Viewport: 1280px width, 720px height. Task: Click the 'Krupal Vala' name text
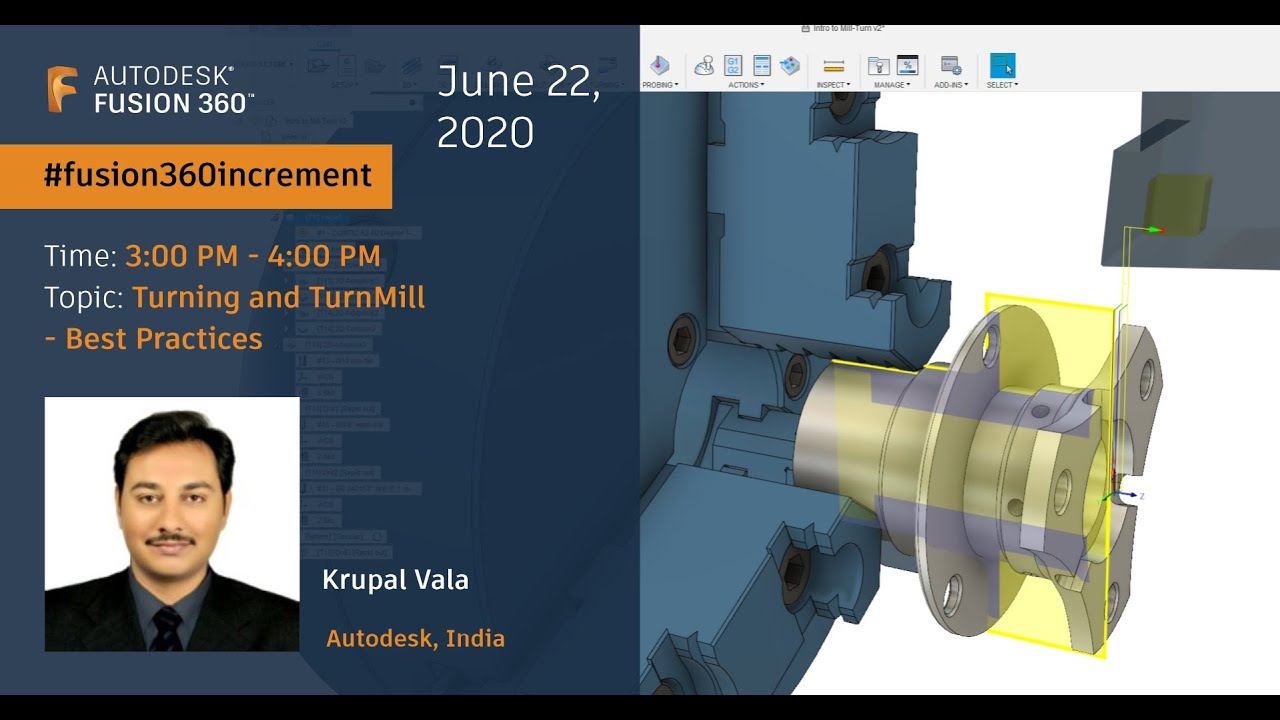pyautogui.click(x=395, y=580)
